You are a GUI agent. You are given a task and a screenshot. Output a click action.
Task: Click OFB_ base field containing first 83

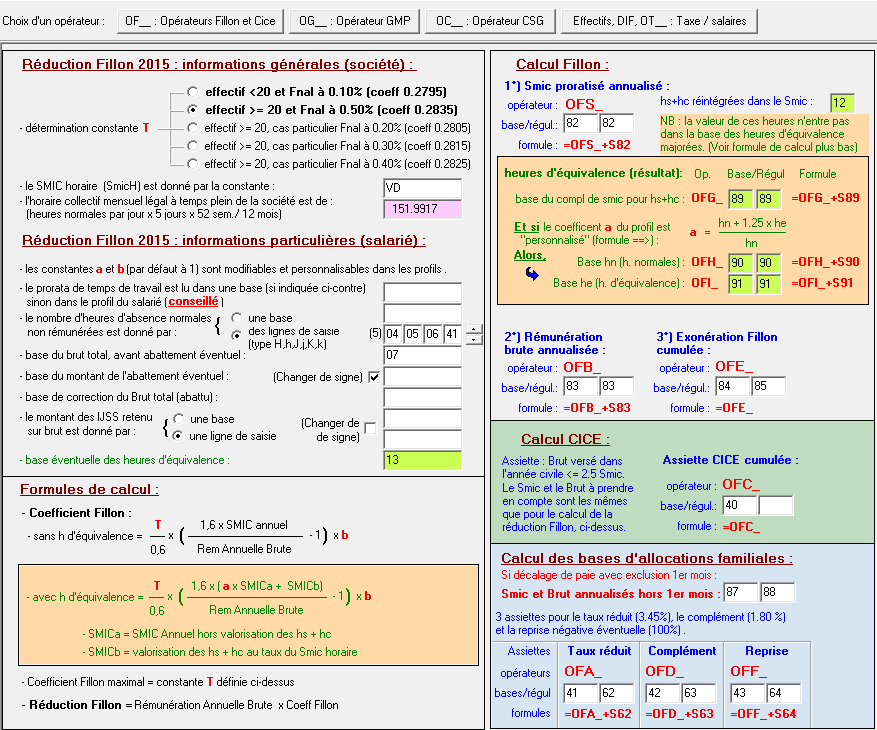click(x=580, y=385)
